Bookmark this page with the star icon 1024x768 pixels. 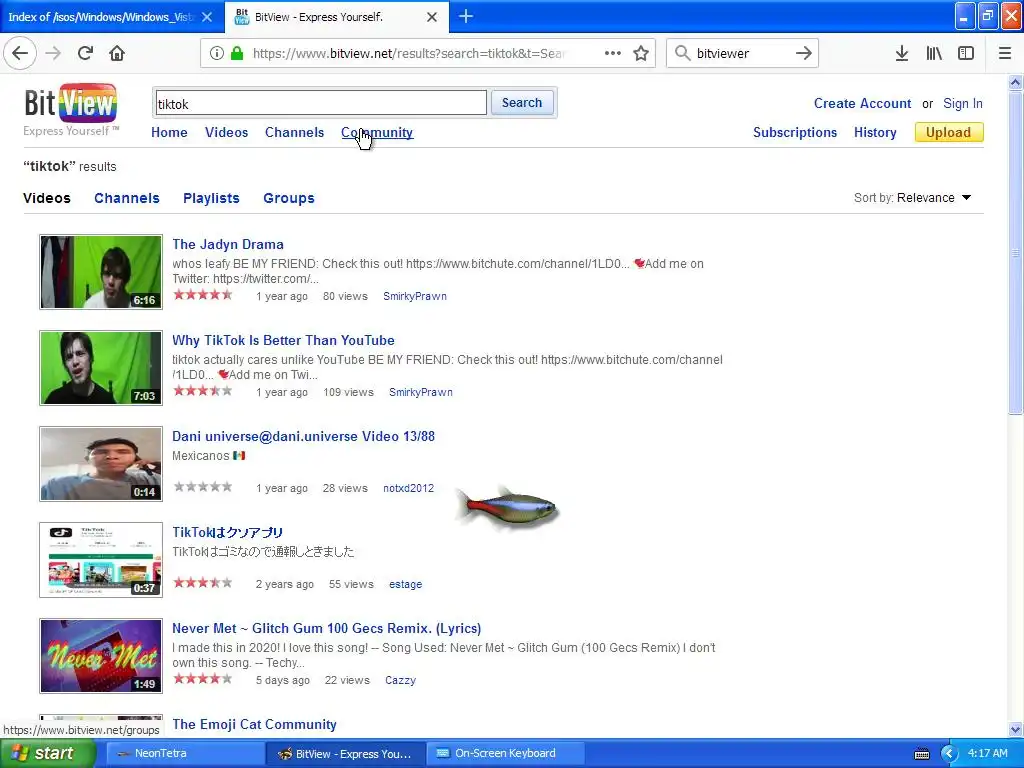641,53
